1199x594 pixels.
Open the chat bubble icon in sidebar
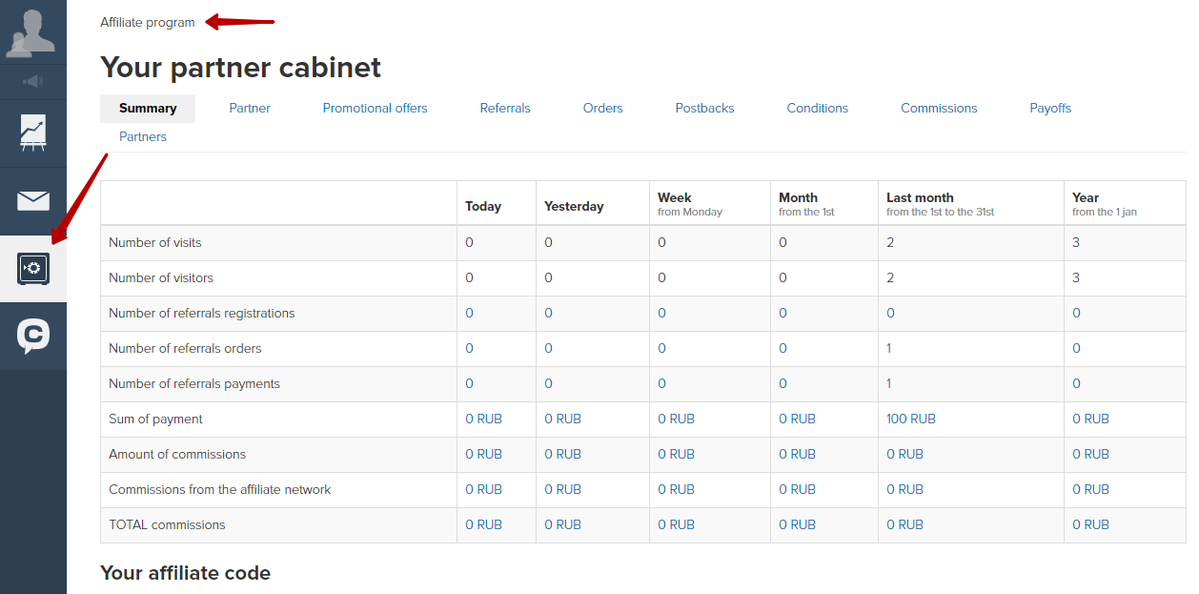(x=33, y=336)
